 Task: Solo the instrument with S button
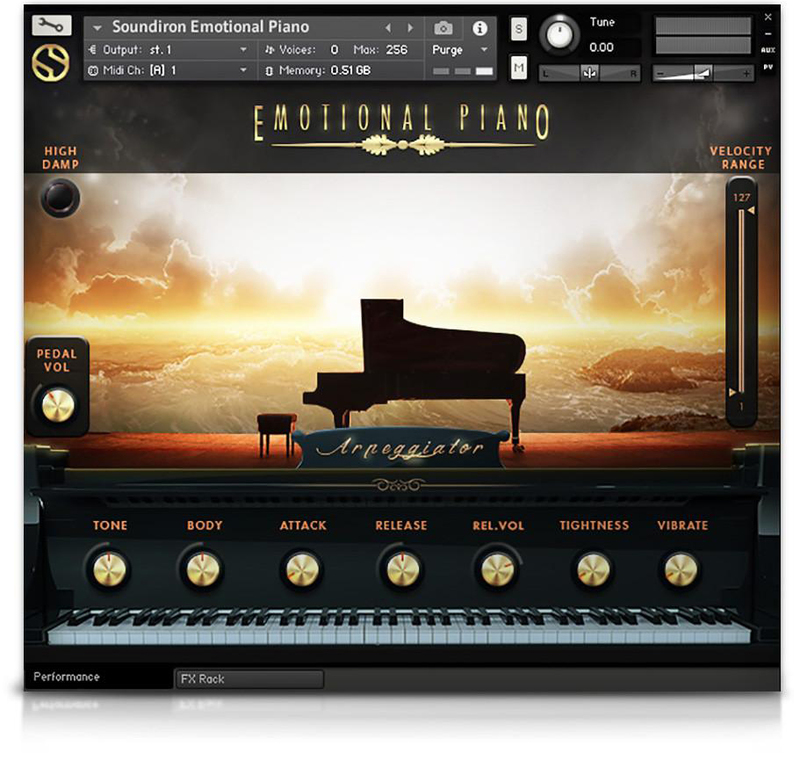point(518,29)
